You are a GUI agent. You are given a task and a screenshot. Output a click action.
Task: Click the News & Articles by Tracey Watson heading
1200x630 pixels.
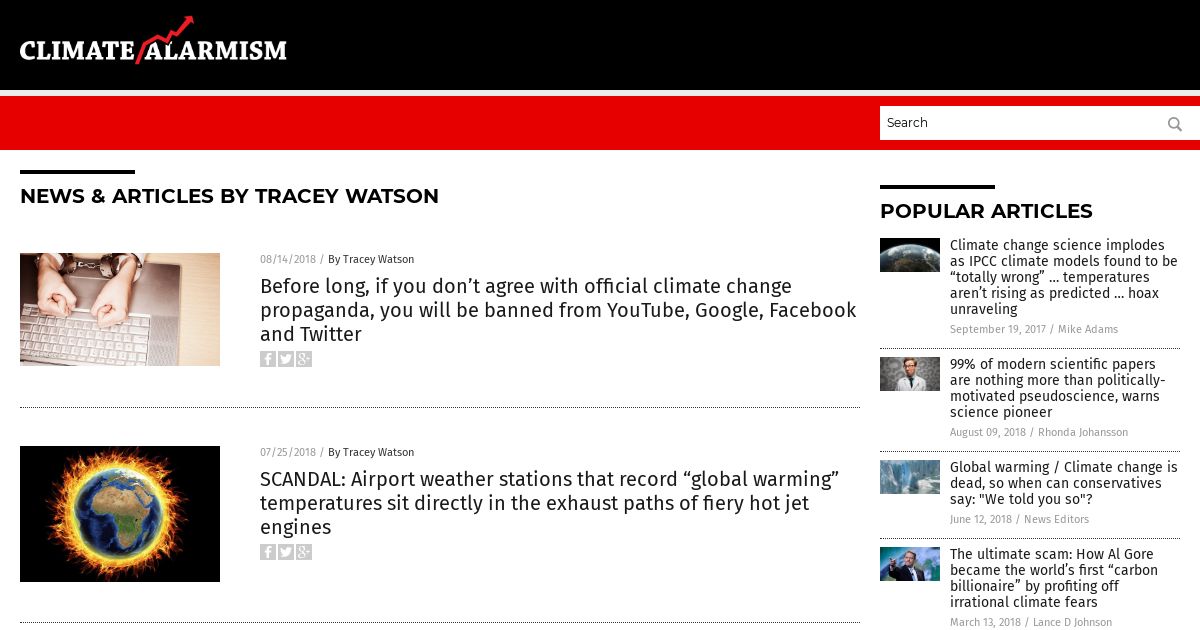[229, 196]
